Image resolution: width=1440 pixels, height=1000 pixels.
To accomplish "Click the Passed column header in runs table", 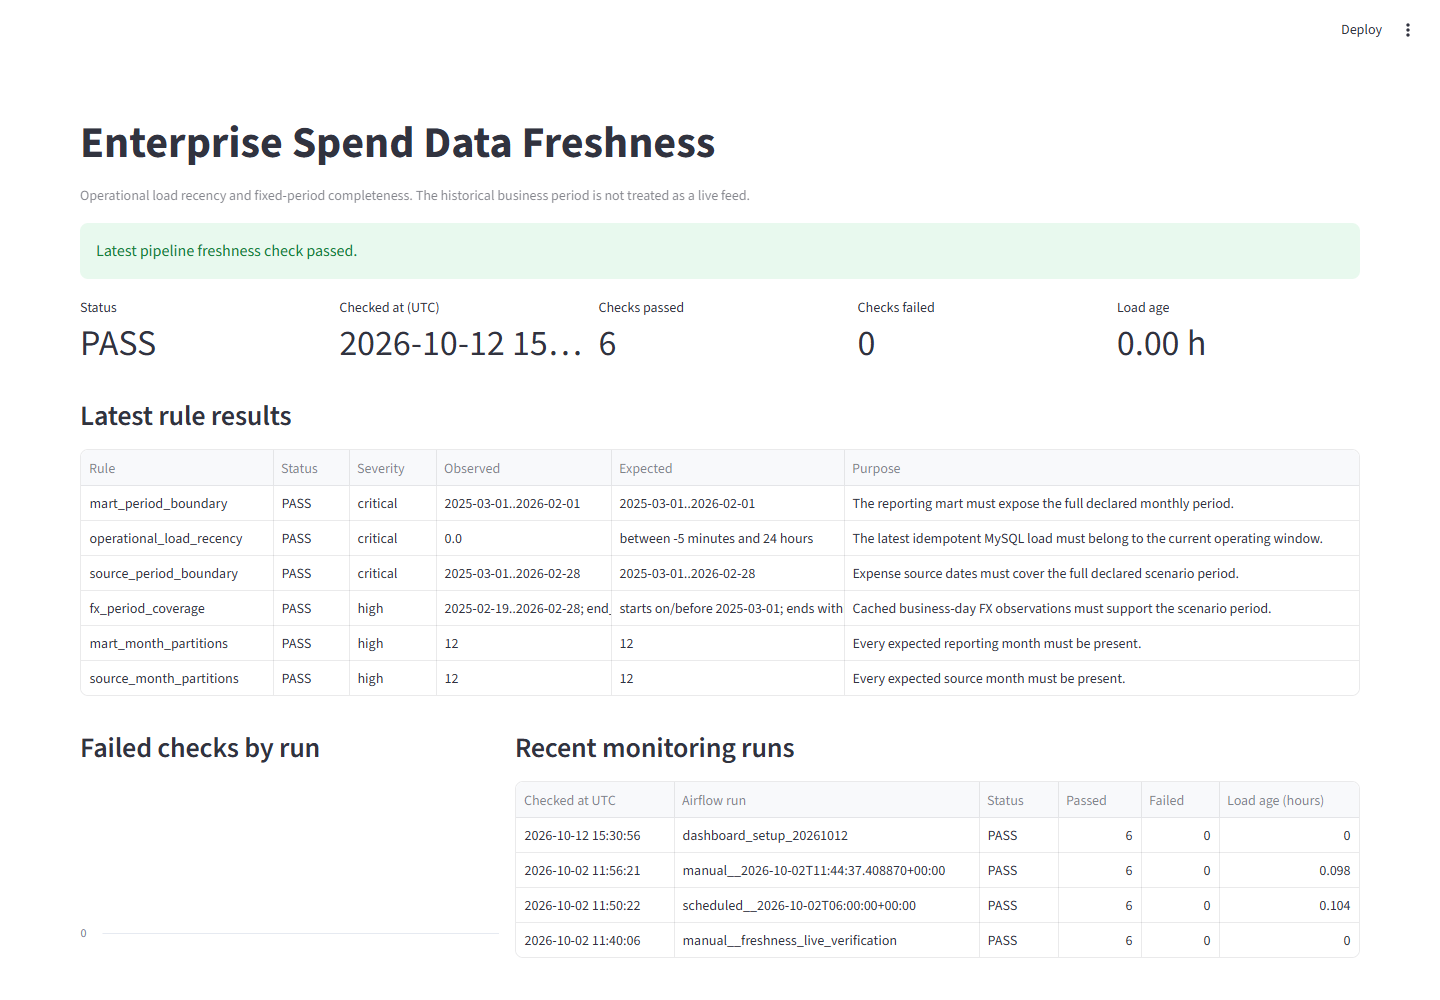I will pos(1100,800).
